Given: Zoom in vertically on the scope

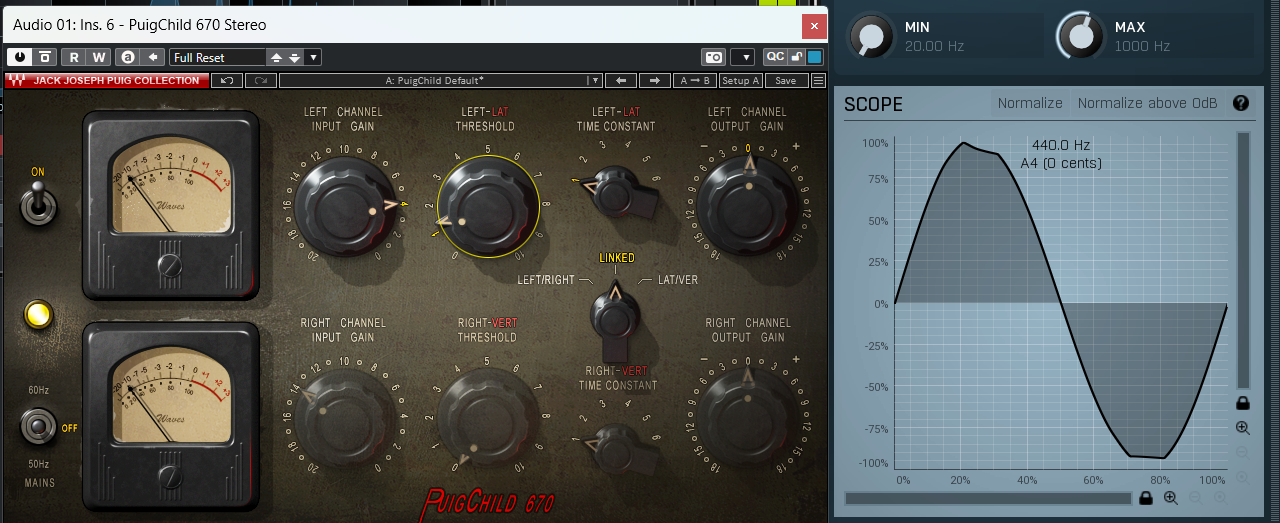Looking at the screenshot, I should (x=1243, y=428).
